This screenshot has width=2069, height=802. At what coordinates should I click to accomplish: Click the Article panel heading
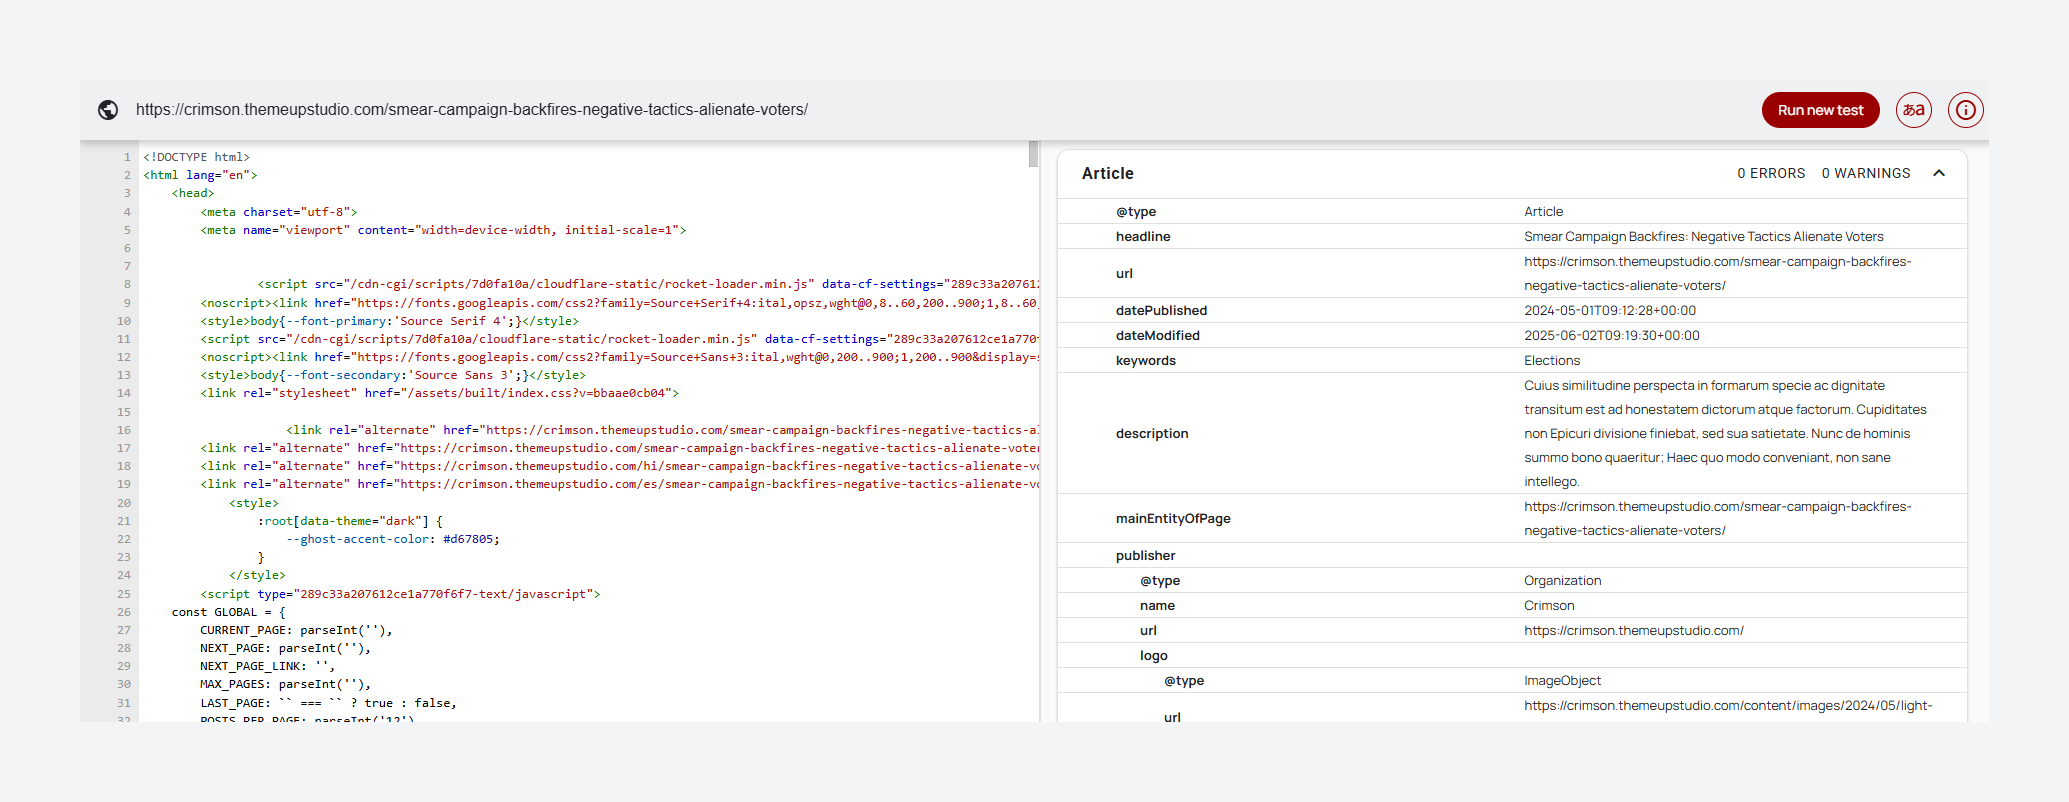[1108, 173]
